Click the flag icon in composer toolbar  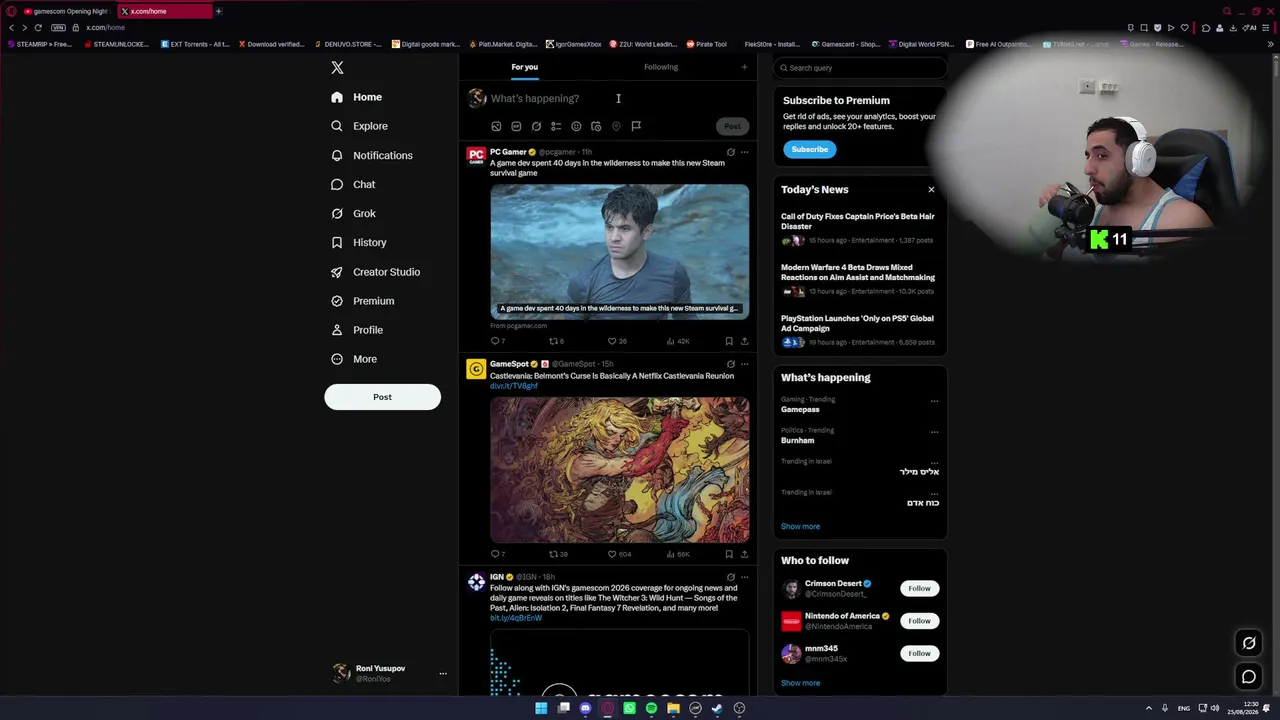click(636, 126)
